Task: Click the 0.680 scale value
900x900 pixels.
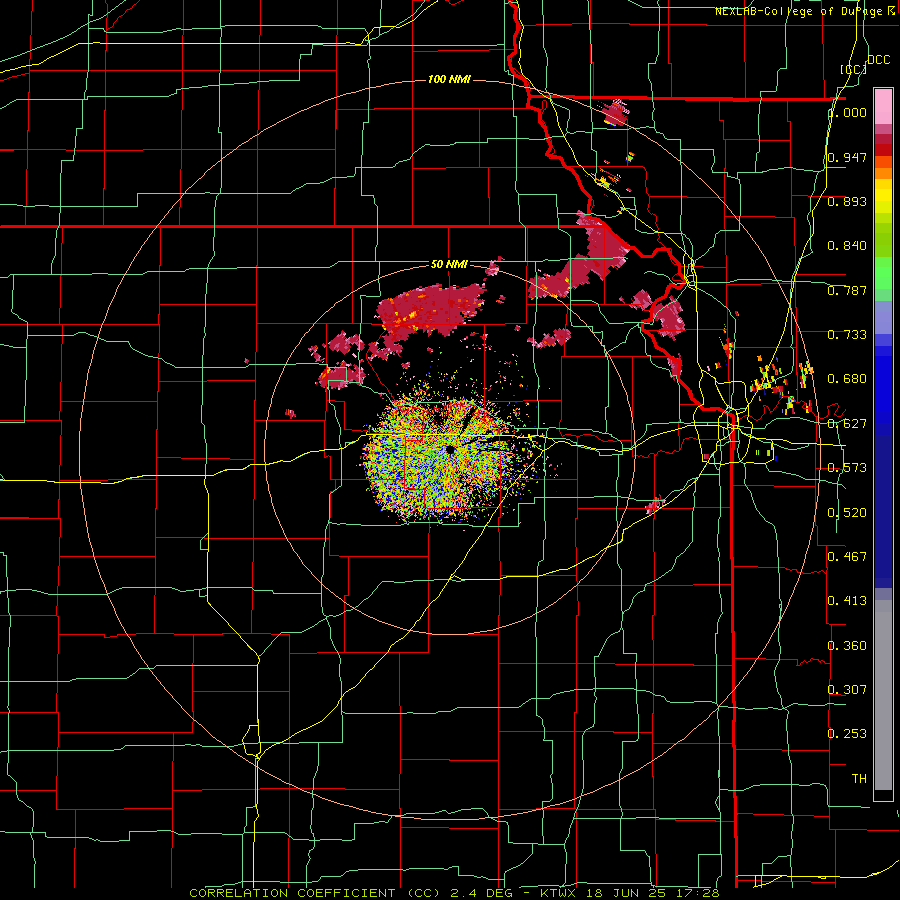Action: pyautogui.click(x=847, y=379)
